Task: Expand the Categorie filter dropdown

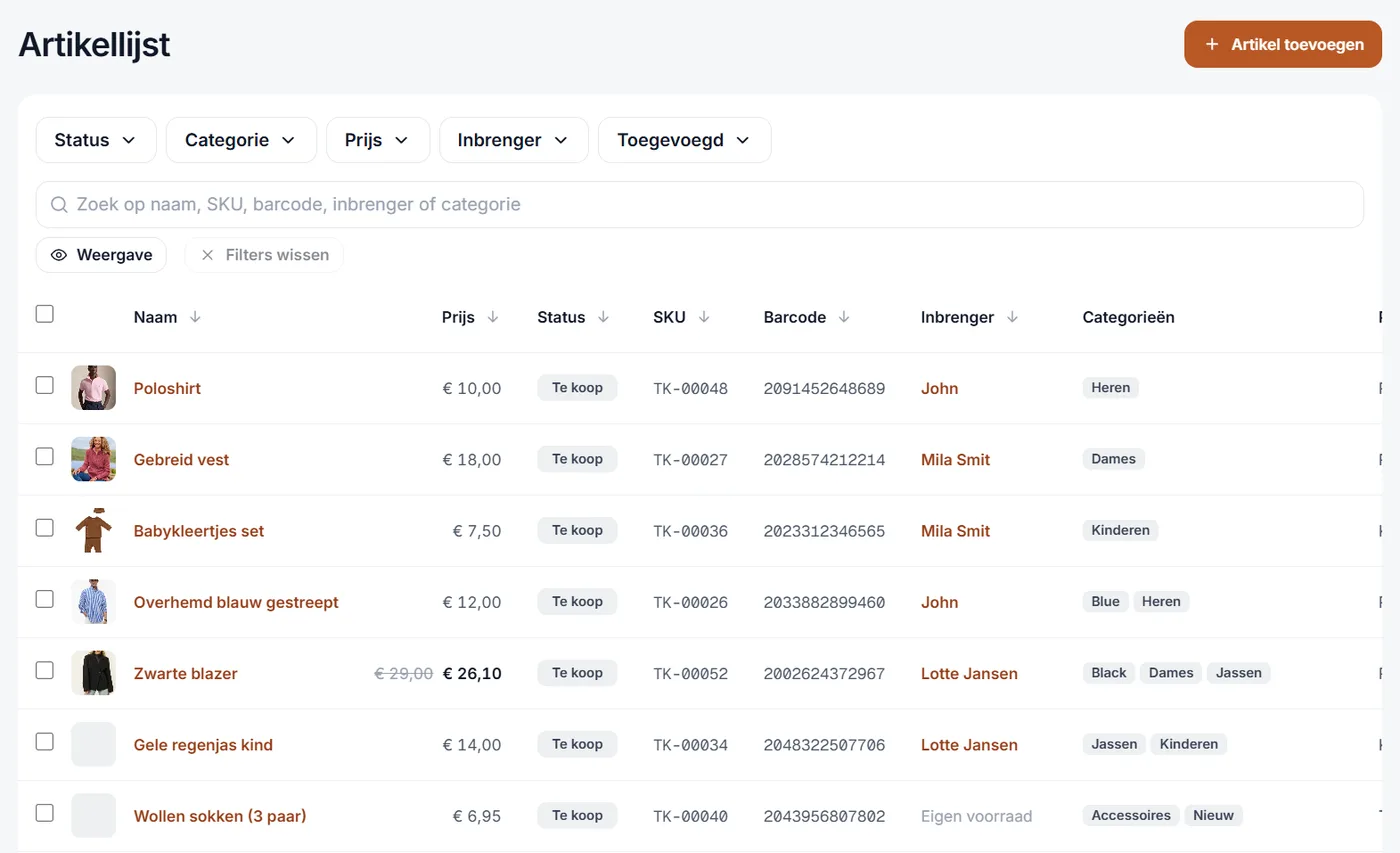Action: (241, 140)
